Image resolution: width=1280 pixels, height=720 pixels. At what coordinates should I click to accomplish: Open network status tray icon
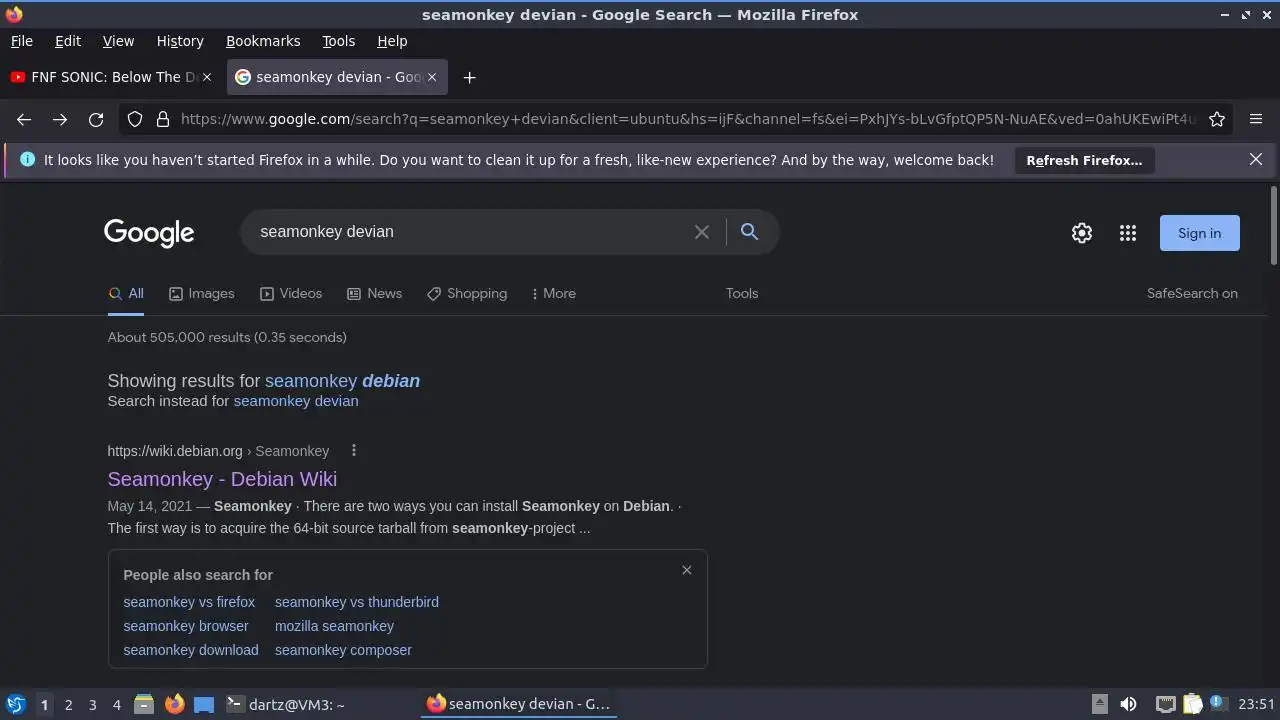[x=1165, y=704]
